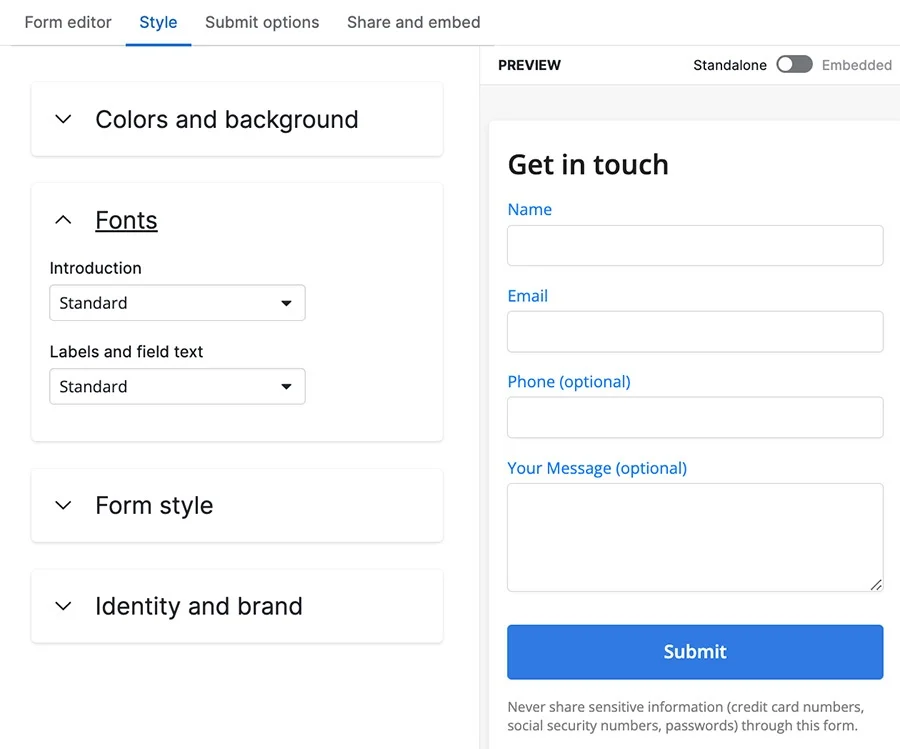Go to the Share and embed tab
Viewport: 900px width, 749px height.
(413, 22)
